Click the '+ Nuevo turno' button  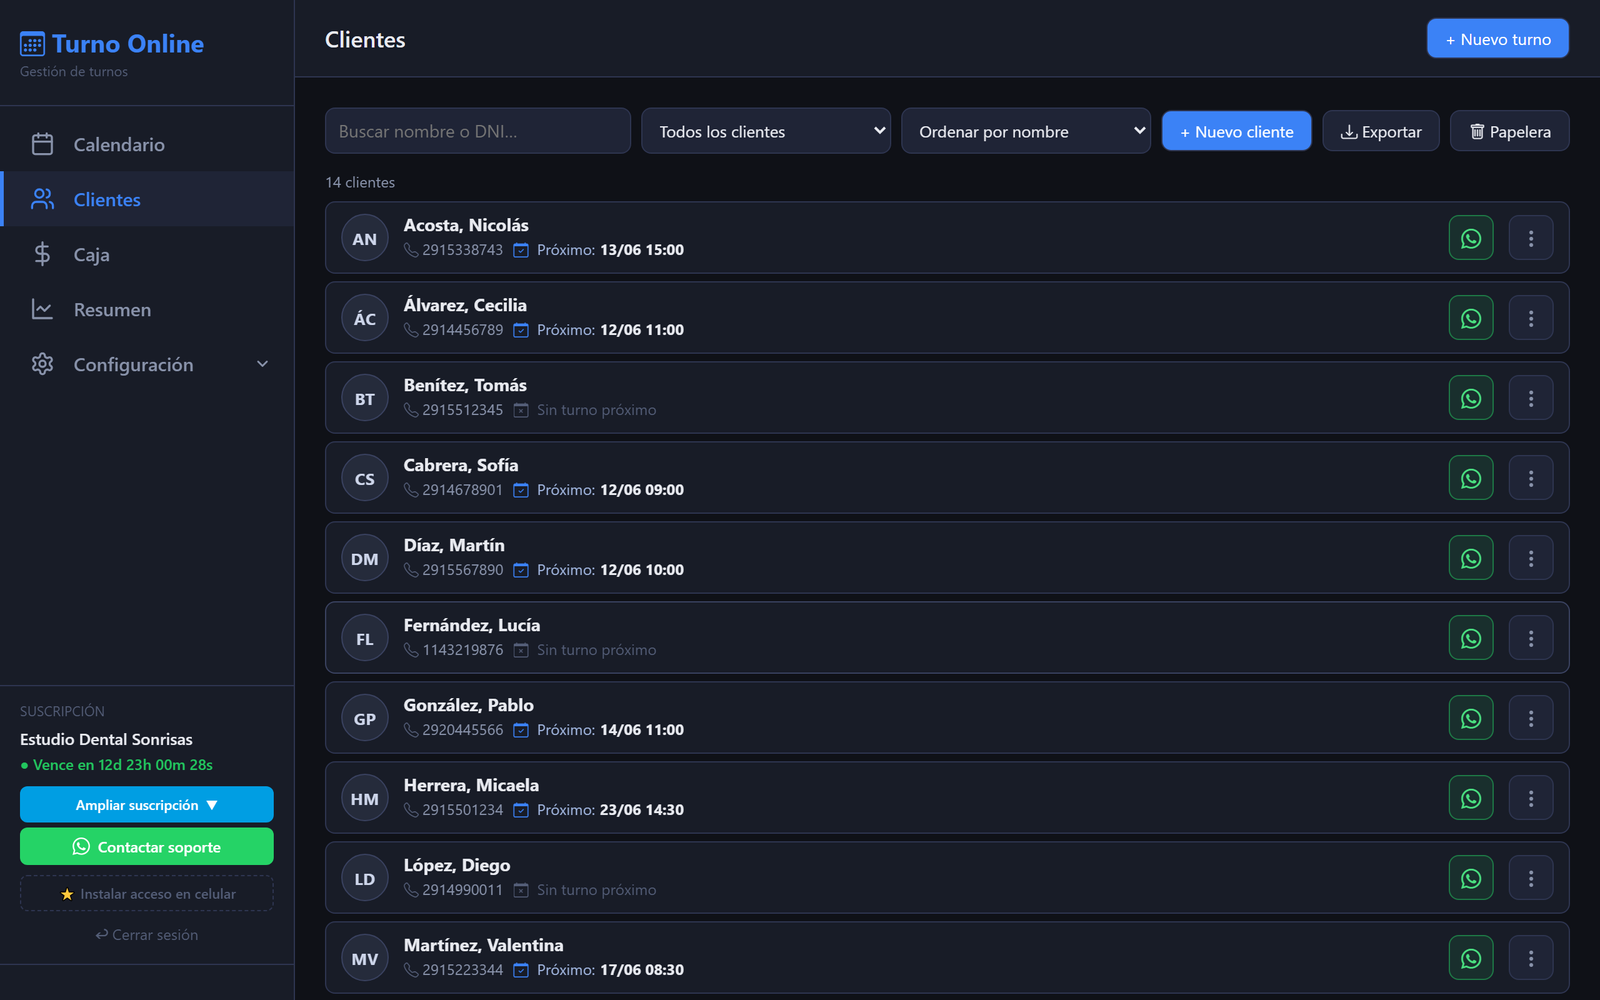point(1498,39)
